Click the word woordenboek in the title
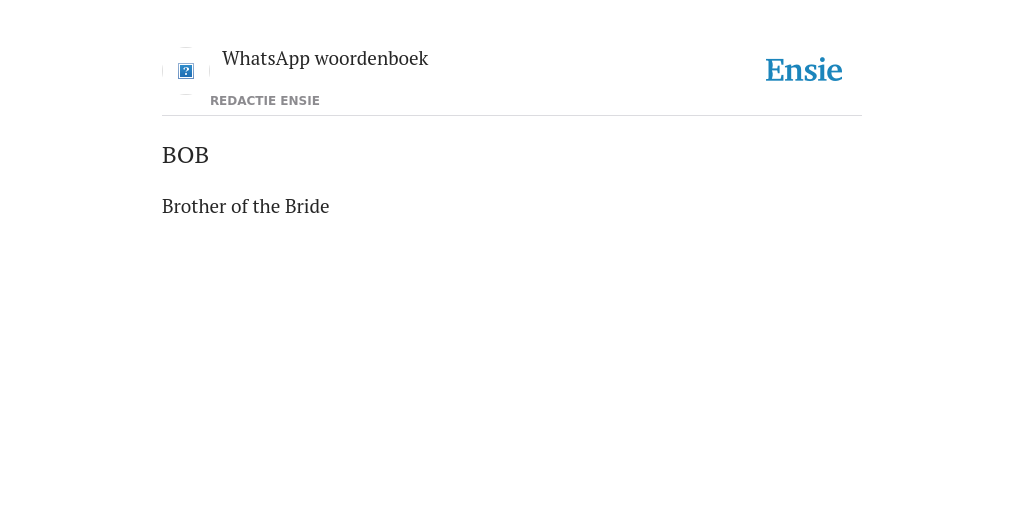 tap(372, 59)
